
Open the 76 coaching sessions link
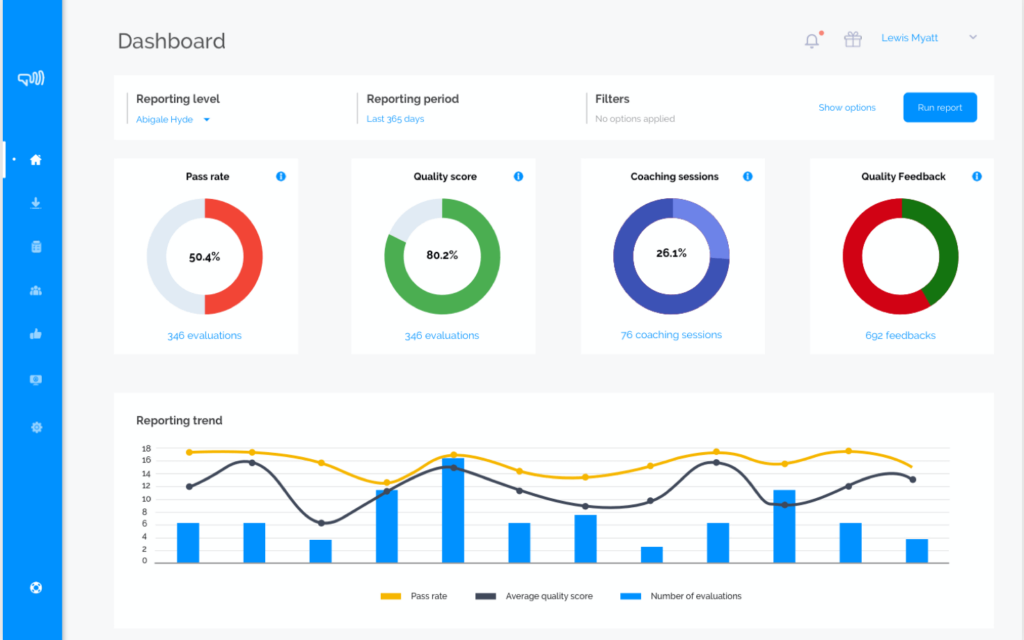click(x=672, y=335)
